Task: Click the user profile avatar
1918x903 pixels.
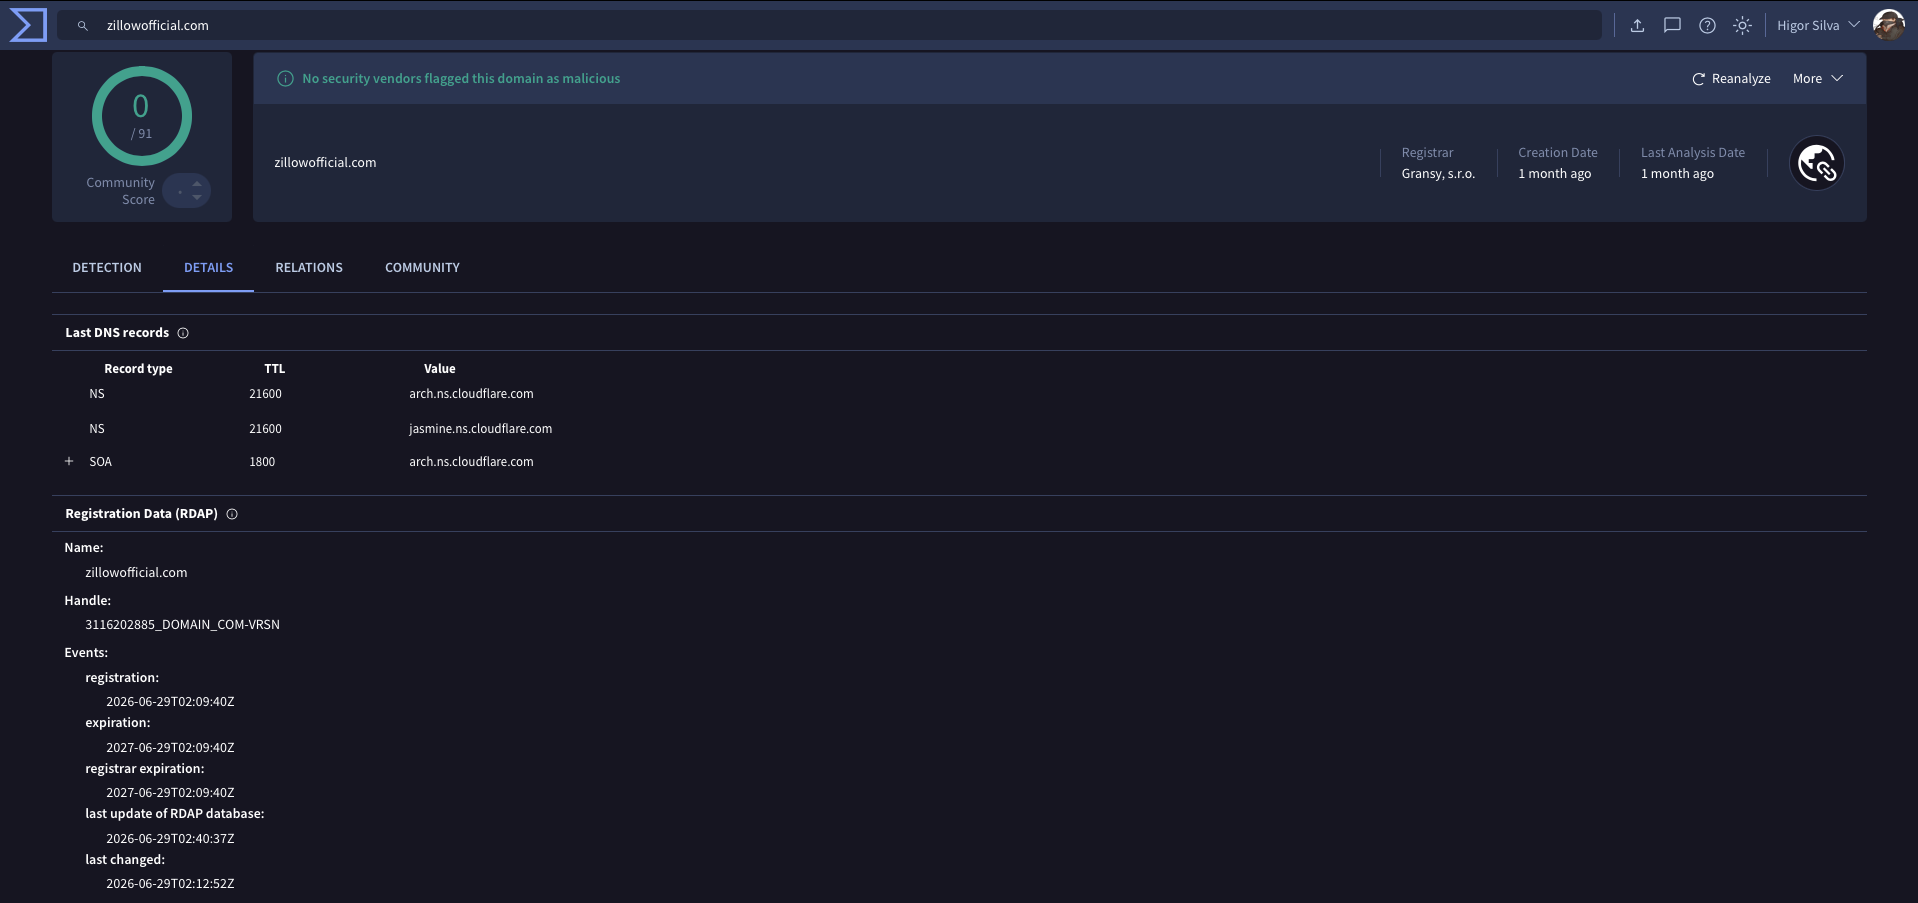Action: (x=1888, y=25)
